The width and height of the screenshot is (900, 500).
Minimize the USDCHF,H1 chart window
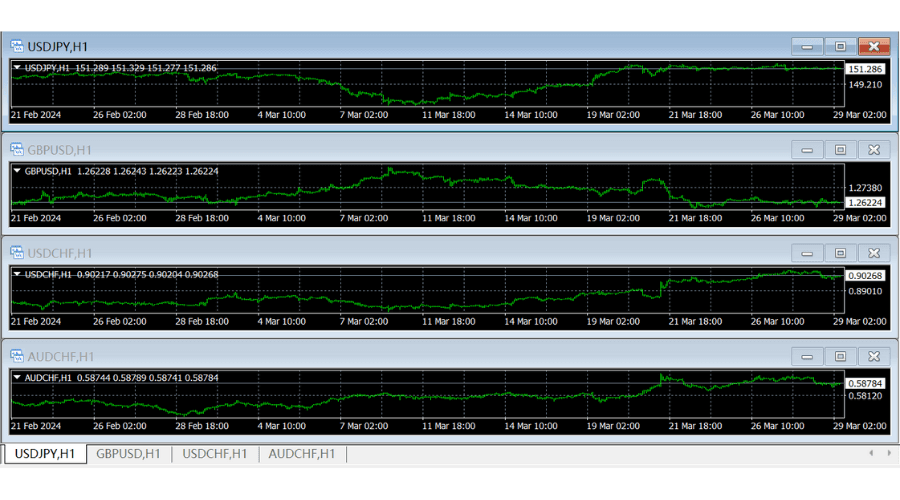click(807, 253)
